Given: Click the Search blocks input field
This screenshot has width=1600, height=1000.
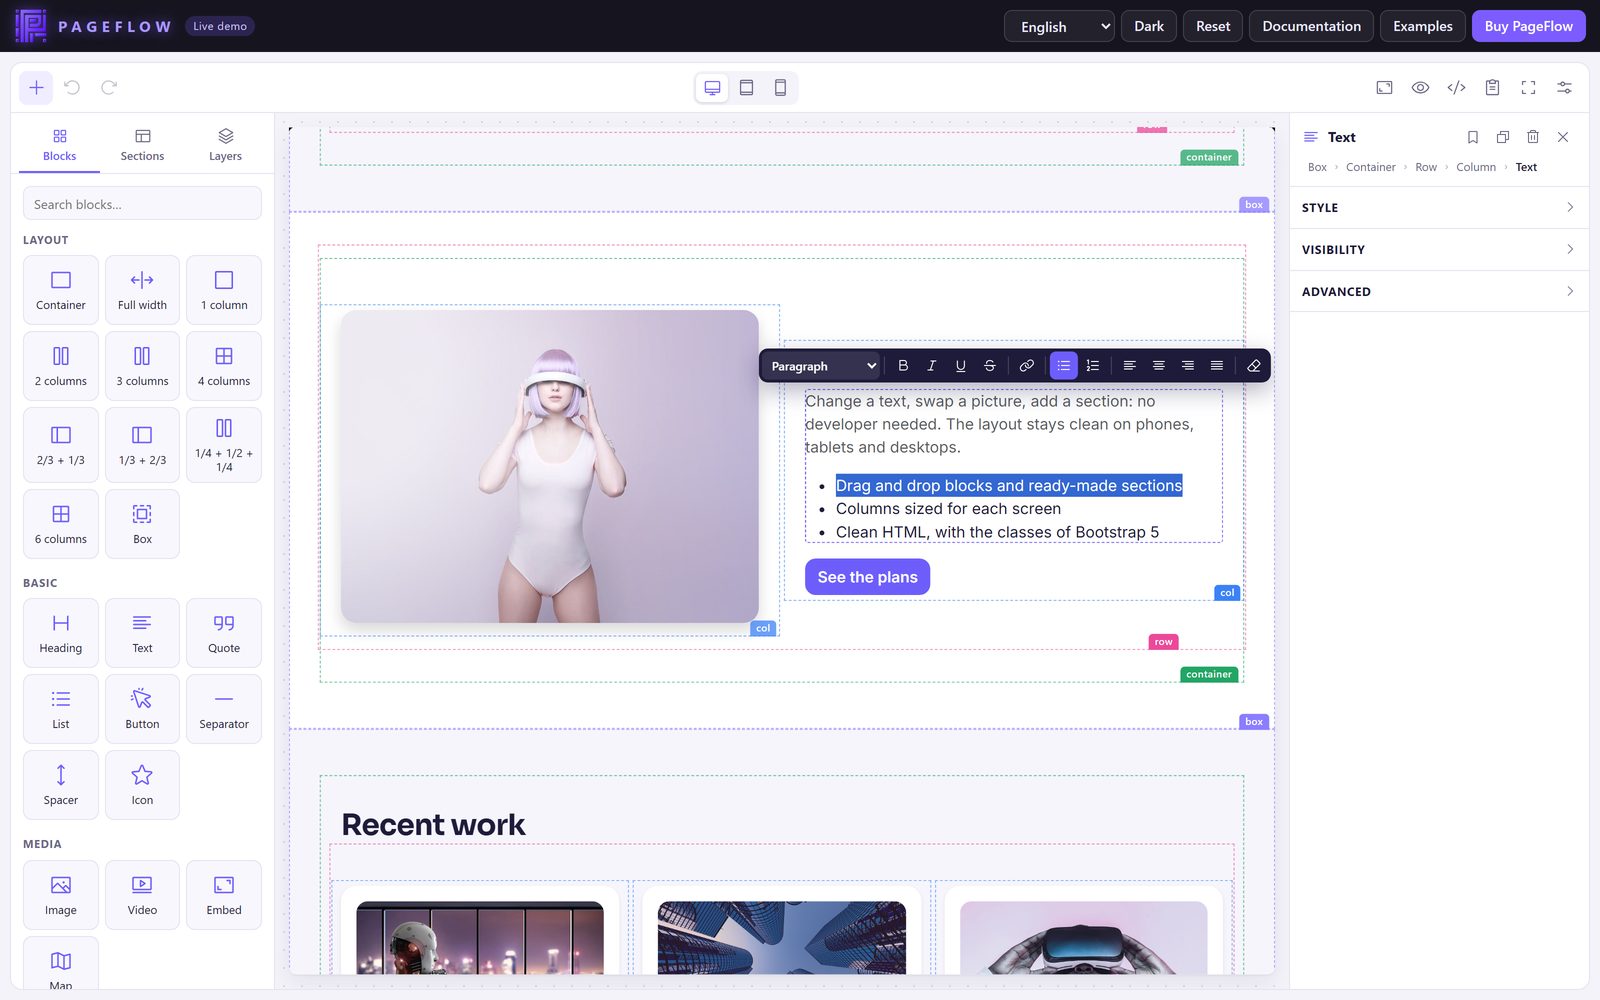Looking at the screenshot, I should pyautogui.click(x=142, y=204).
